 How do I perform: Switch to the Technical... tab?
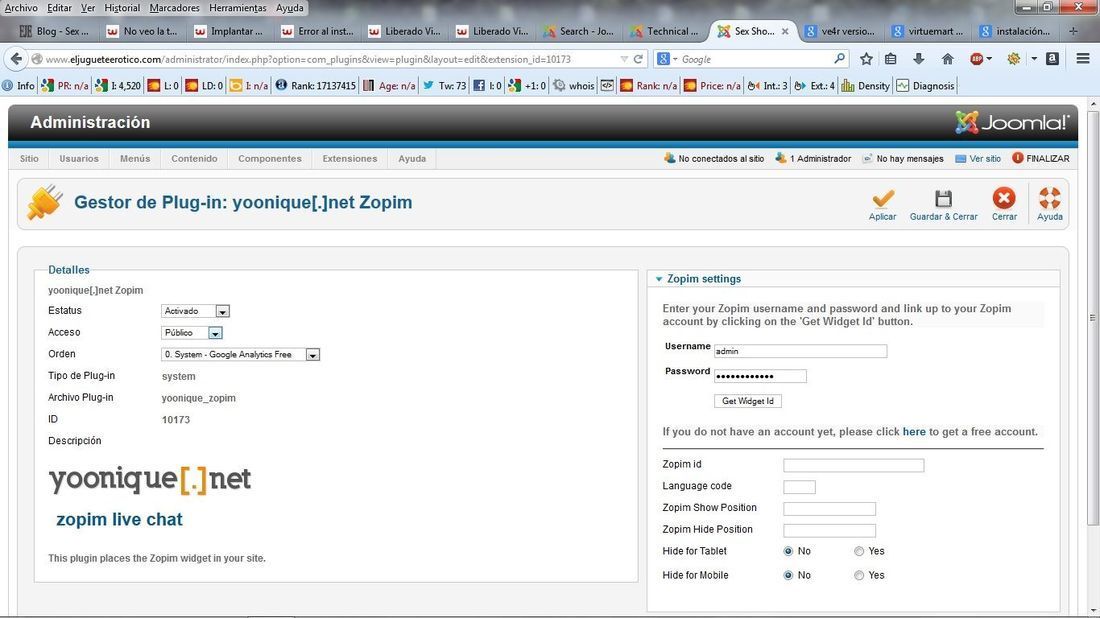(665, 31)
